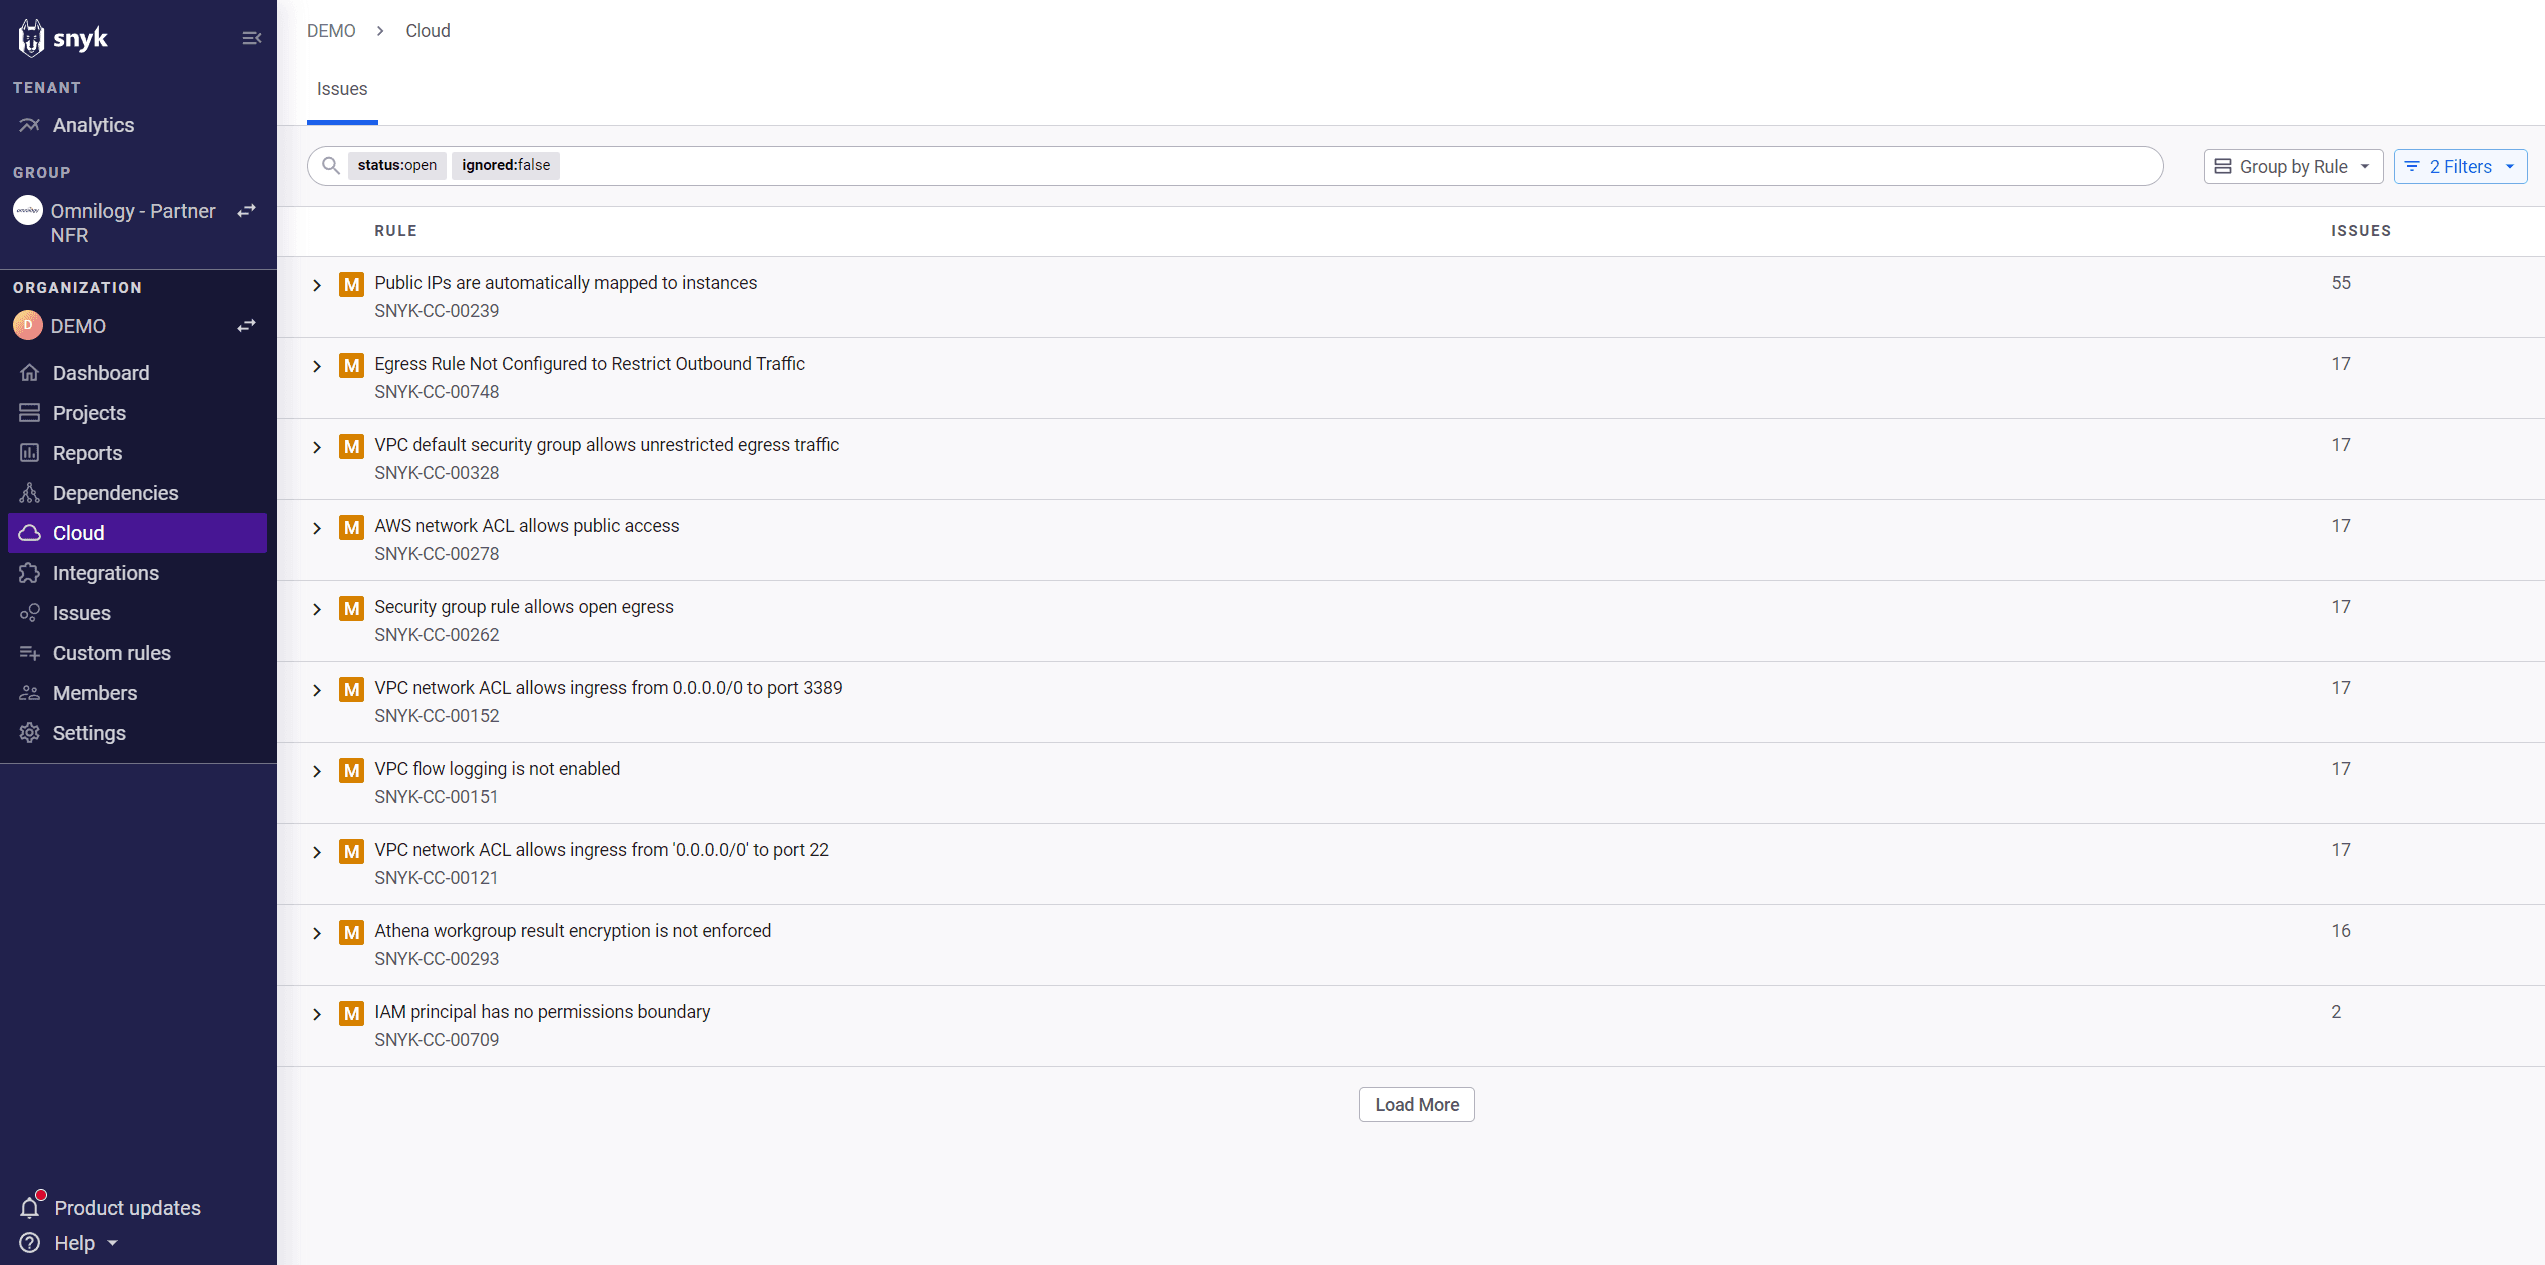Open Analytics in tenant menu
Viewport: 2545px width, 1265px height.
[x=93, y=125]
